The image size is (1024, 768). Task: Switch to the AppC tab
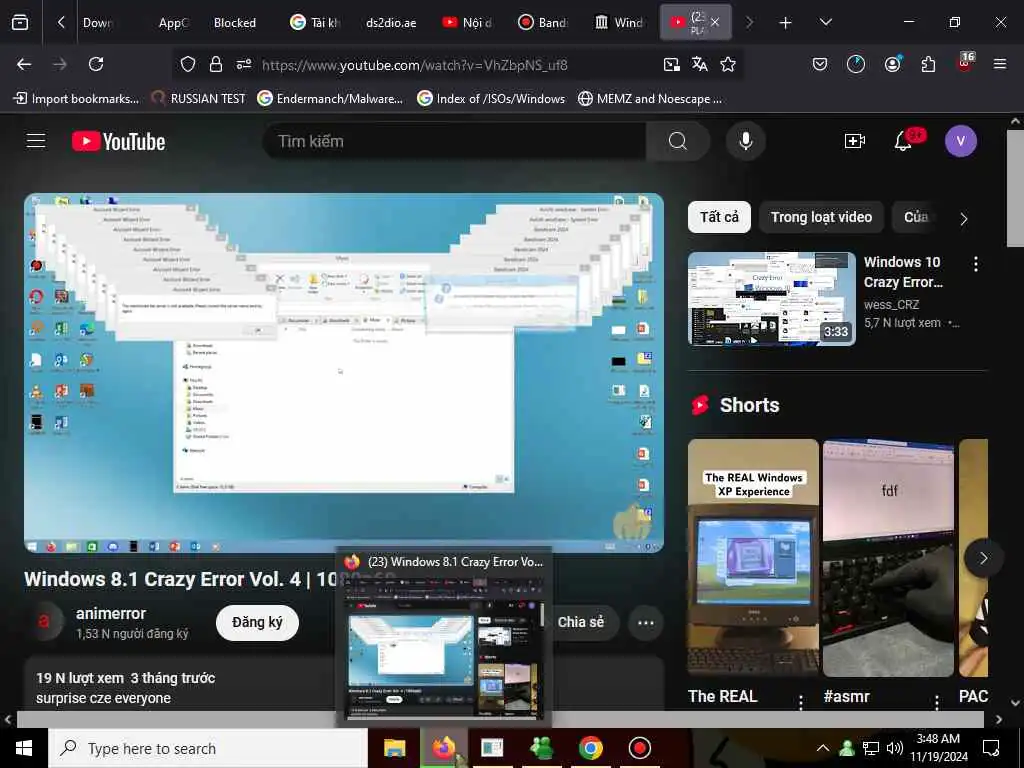pos(173,22)
